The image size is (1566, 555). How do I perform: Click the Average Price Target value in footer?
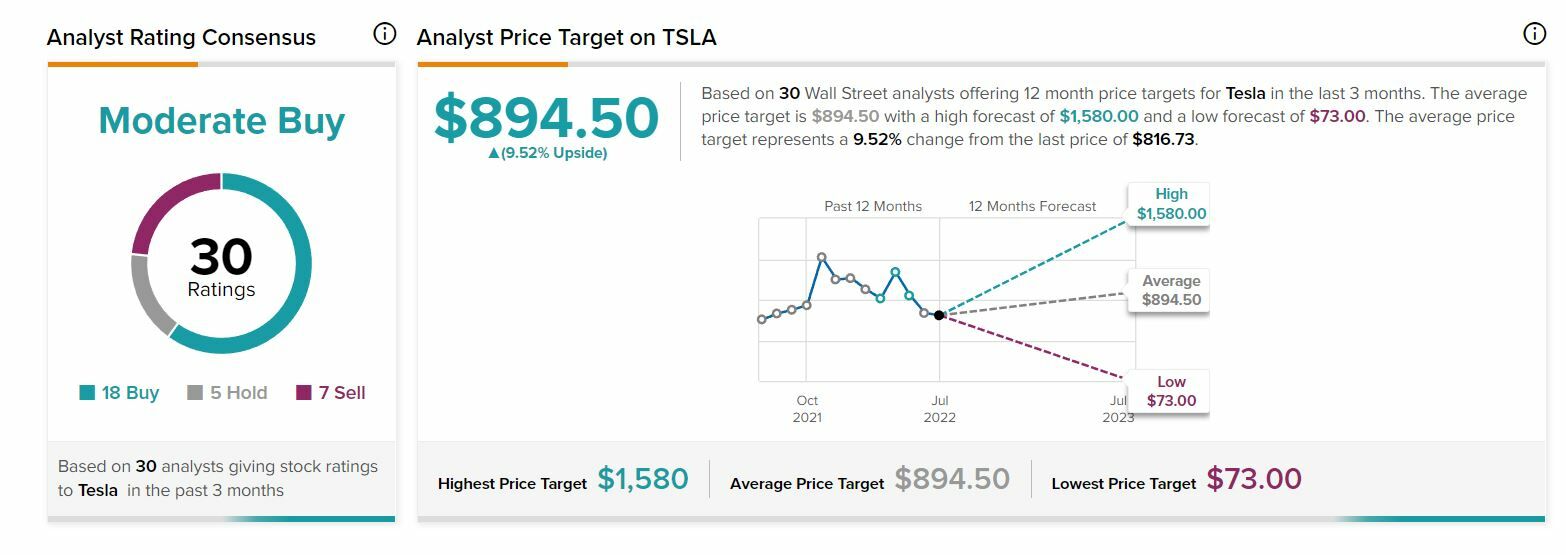click(x=952, y=480)
